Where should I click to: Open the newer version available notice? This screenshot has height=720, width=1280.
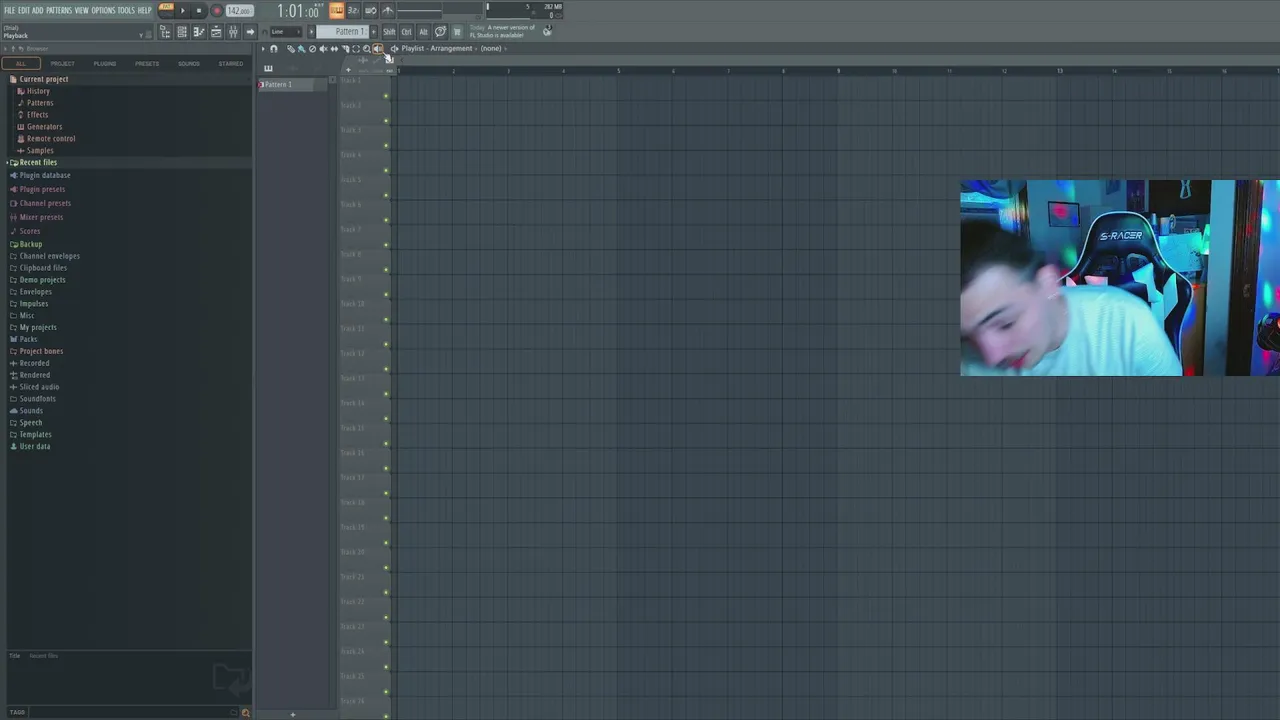click(502, 31)
